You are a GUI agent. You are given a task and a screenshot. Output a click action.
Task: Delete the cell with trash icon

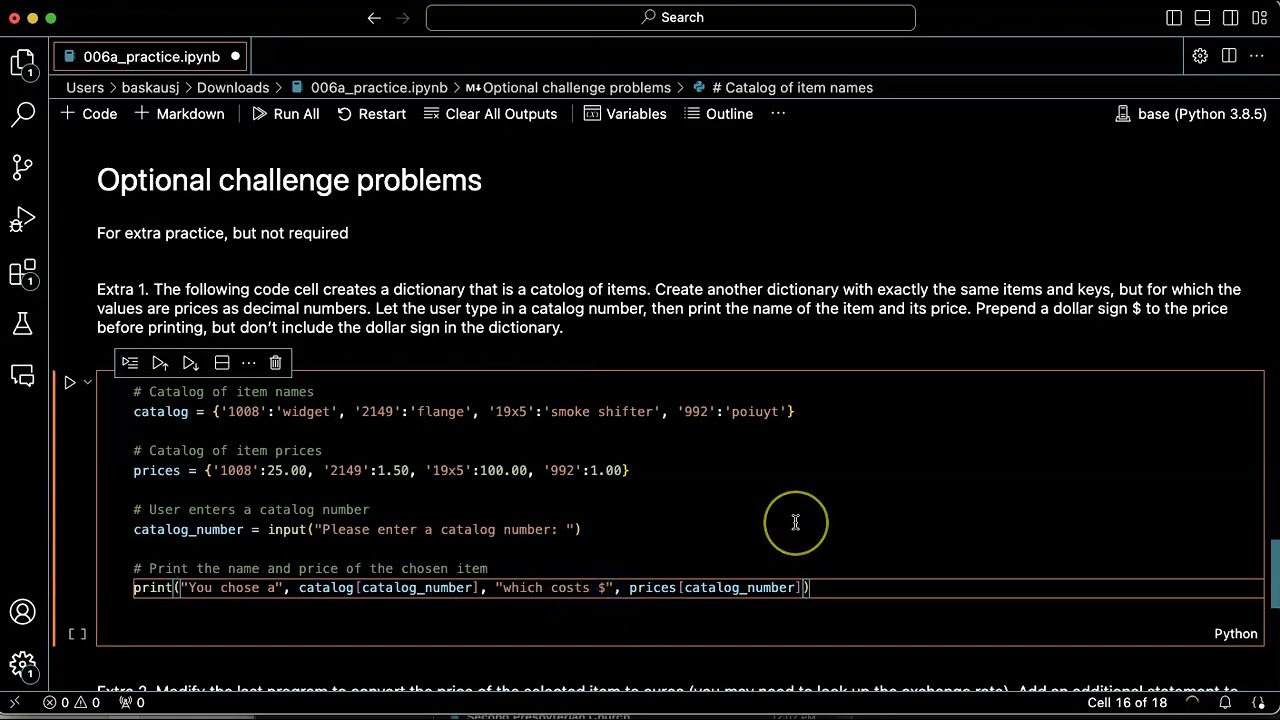click(276, 363)
